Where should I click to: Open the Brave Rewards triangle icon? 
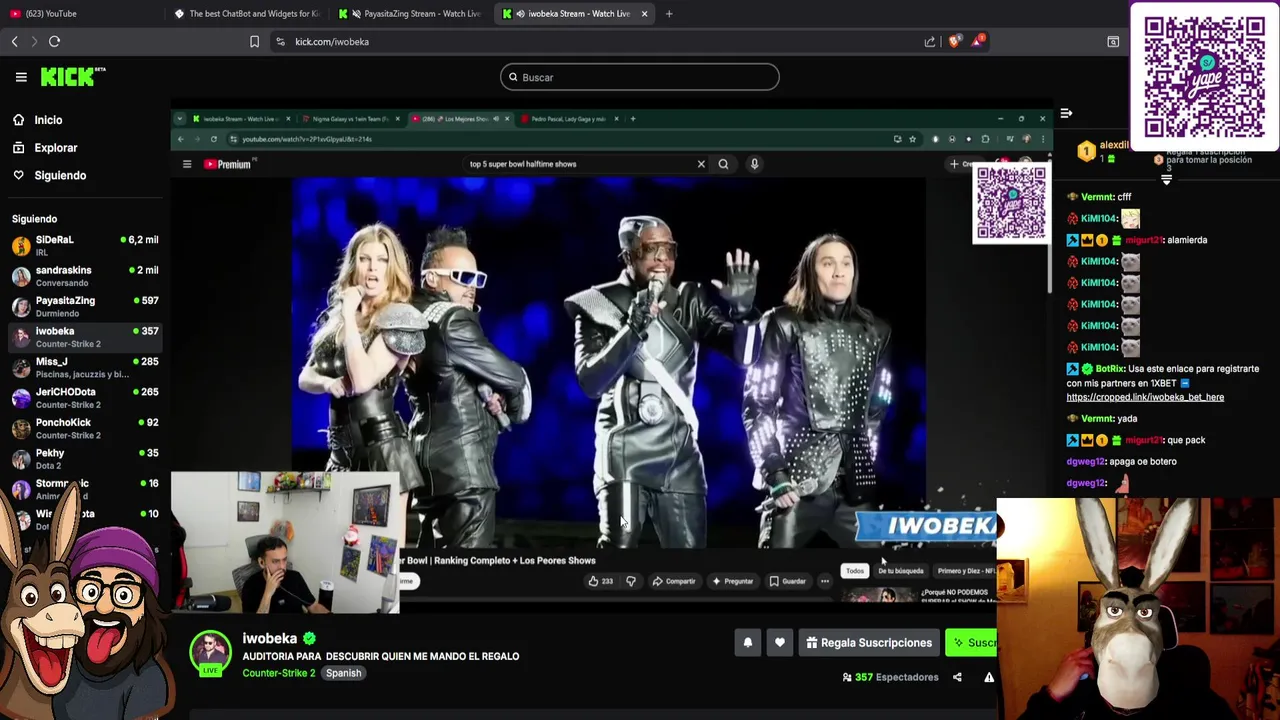[977, 42]
